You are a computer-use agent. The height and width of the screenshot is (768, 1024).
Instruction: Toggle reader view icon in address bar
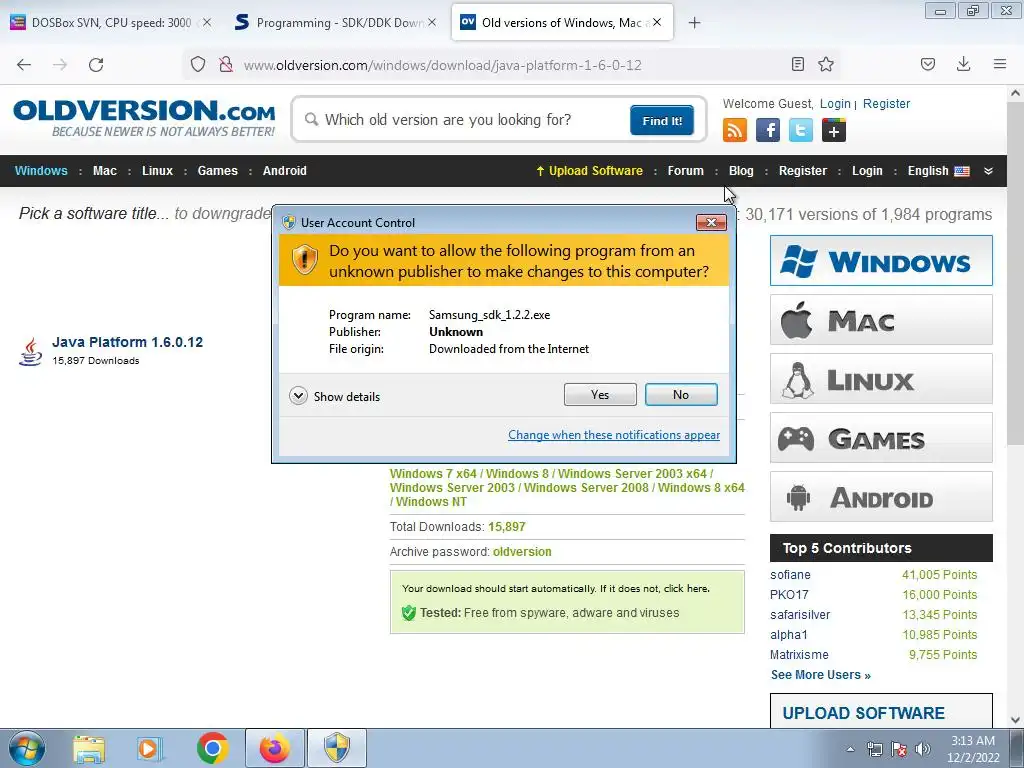click(x=797, y=64)
